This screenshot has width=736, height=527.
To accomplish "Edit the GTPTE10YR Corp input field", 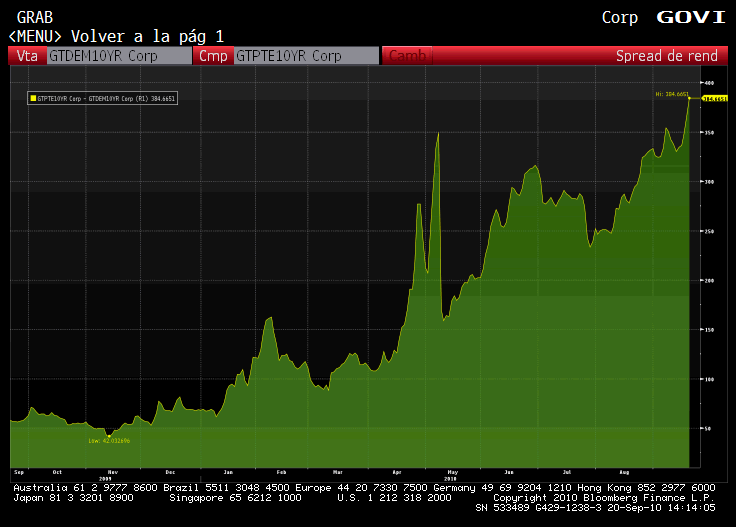I will [x=306, y=56].
